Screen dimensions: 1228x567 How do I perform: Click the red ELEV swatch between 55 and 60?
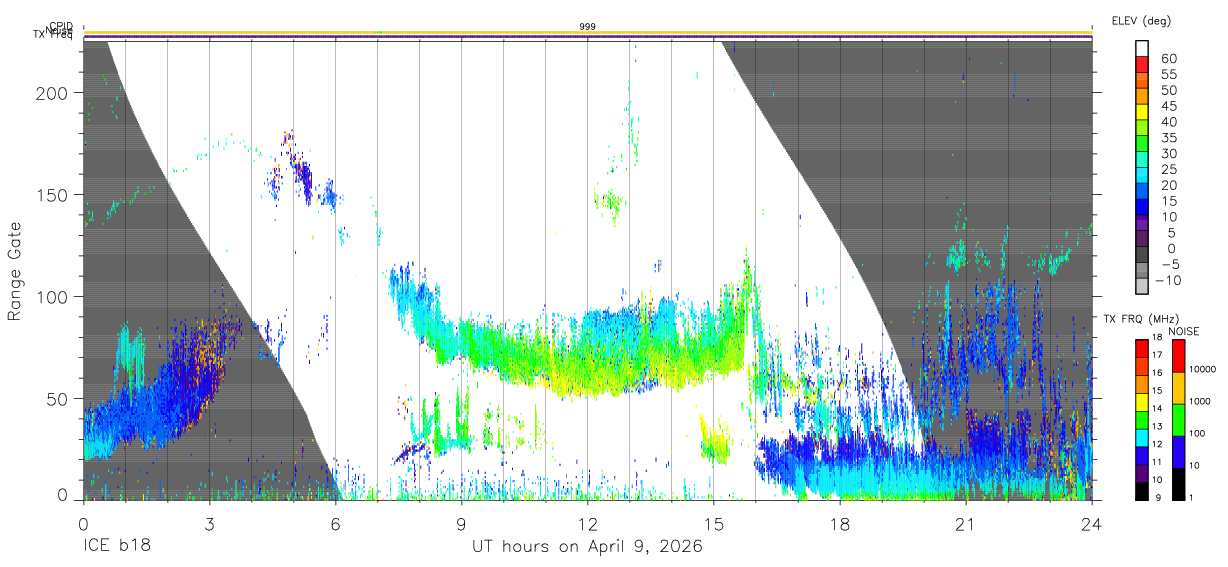1142,64
